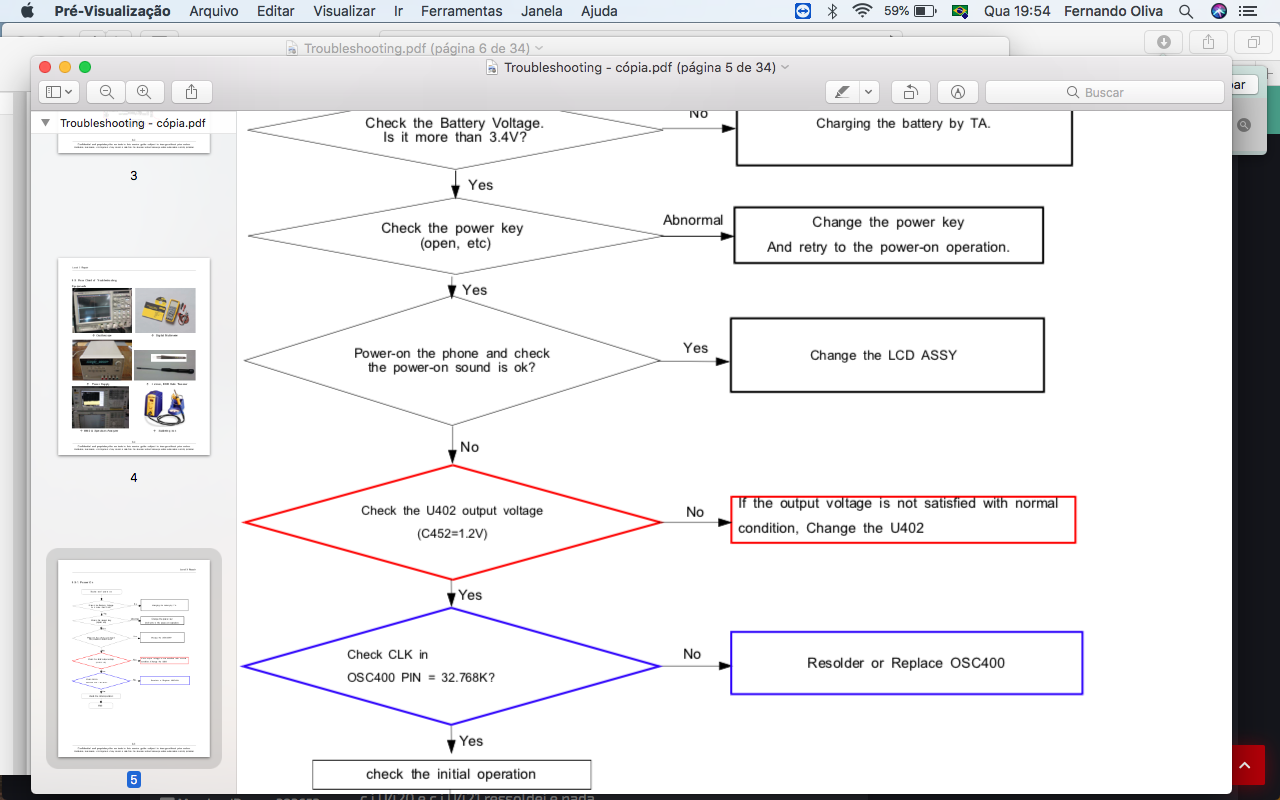Click the small search icon behind Preview window
This screenshot has width=1280, height=800.
[x=1243, y=125]
